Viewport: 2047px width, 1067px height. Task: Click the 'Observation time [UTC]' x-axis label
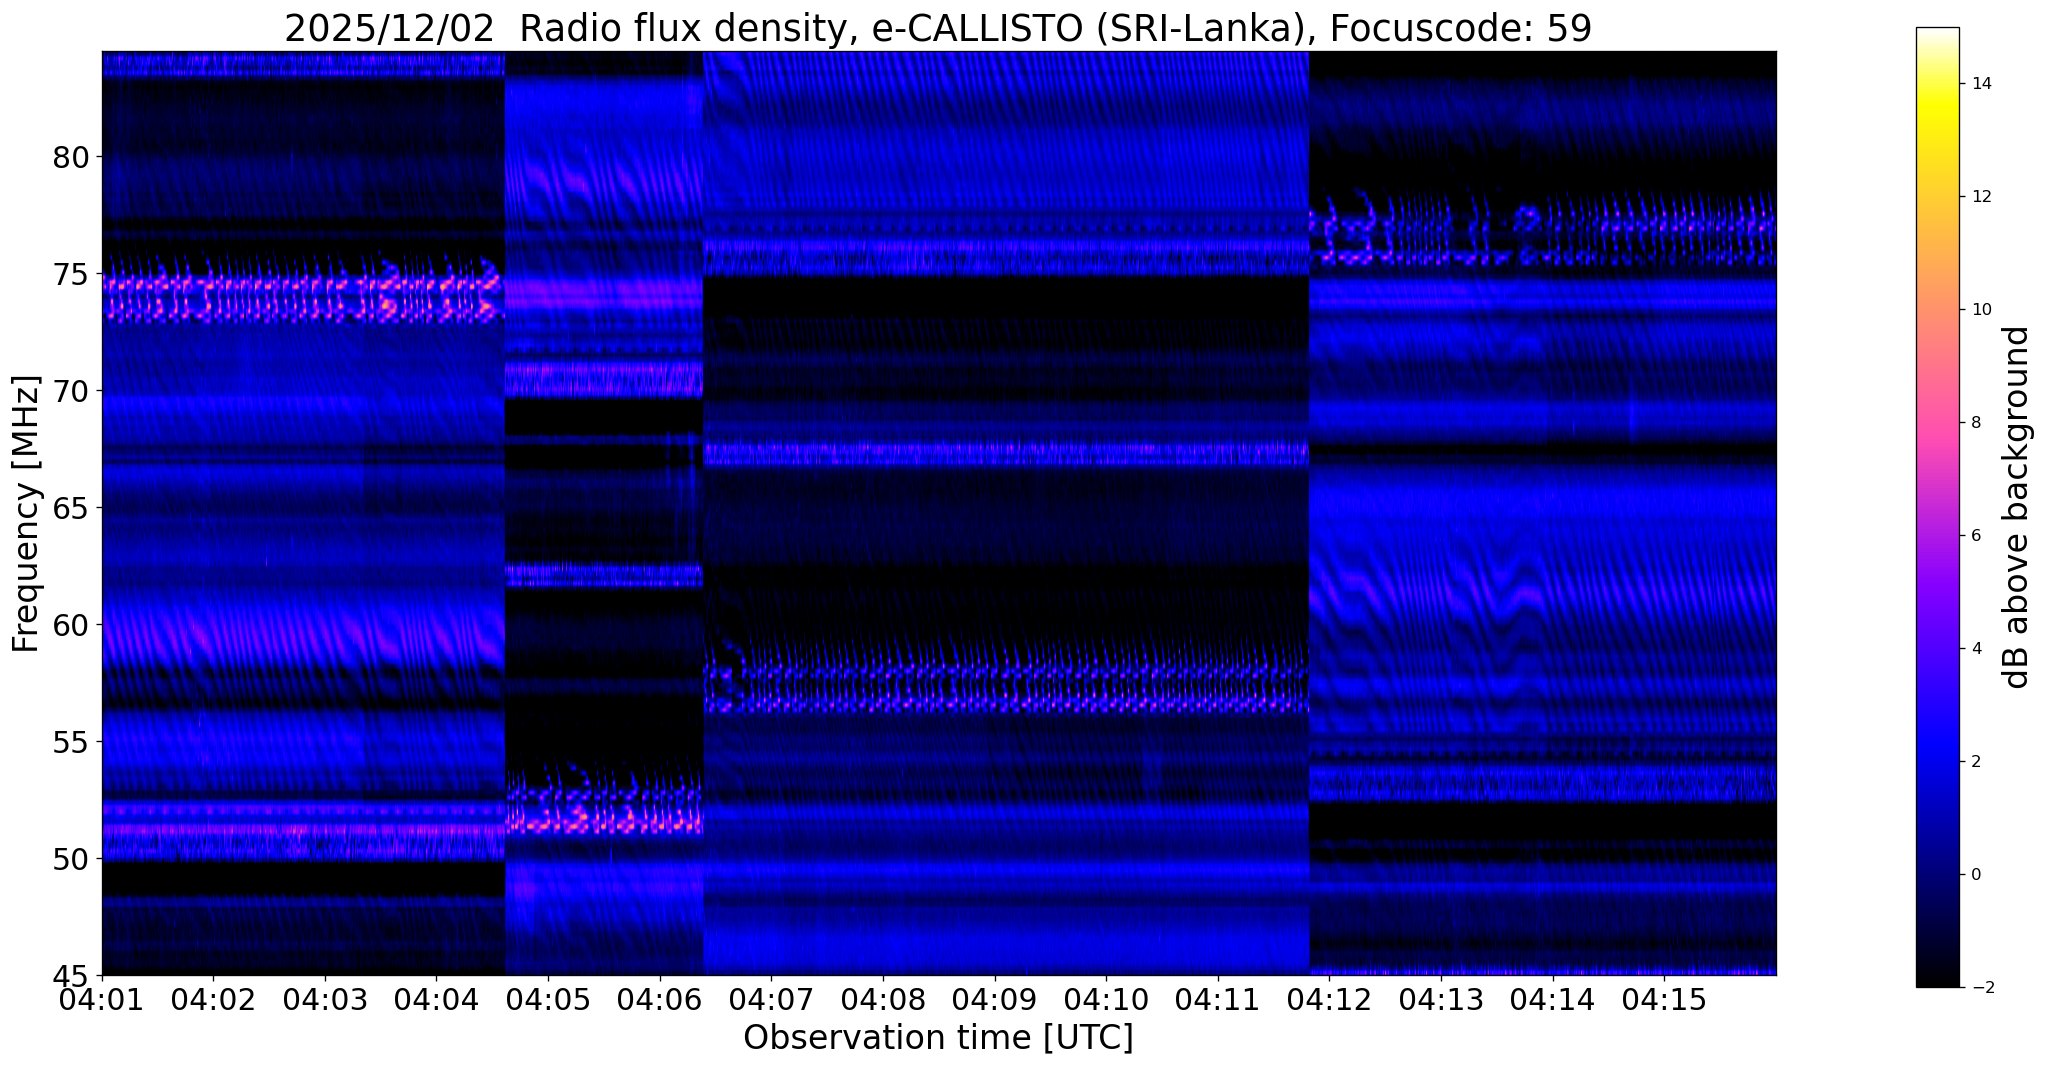[x=938, y=1038]
